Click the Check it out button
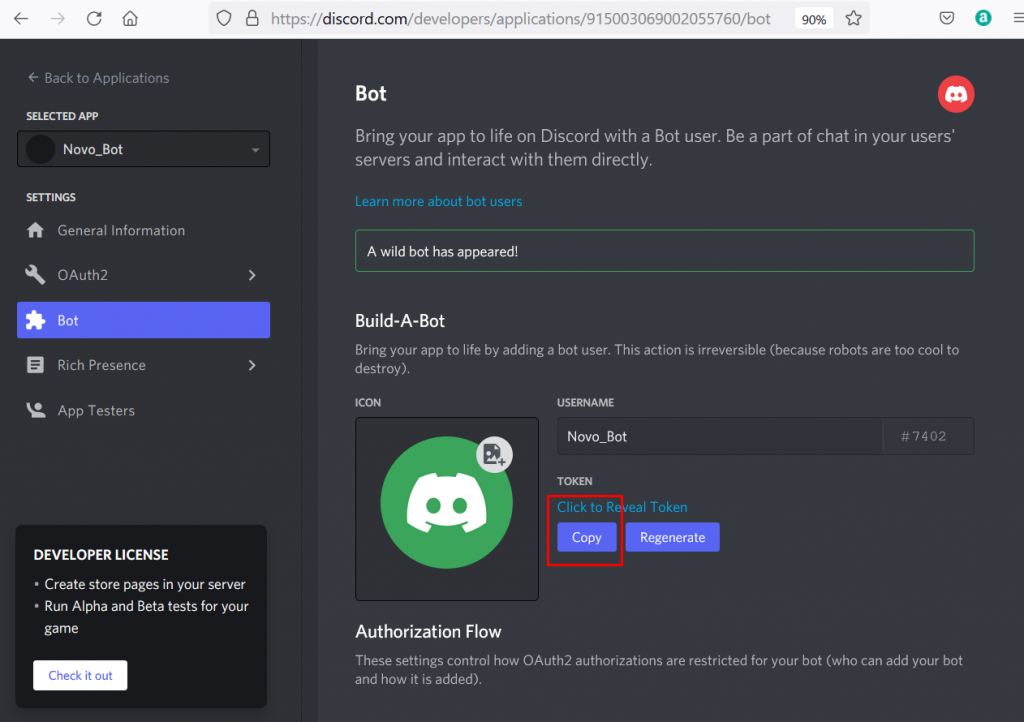1024x722 pixels. pos(80,675)
